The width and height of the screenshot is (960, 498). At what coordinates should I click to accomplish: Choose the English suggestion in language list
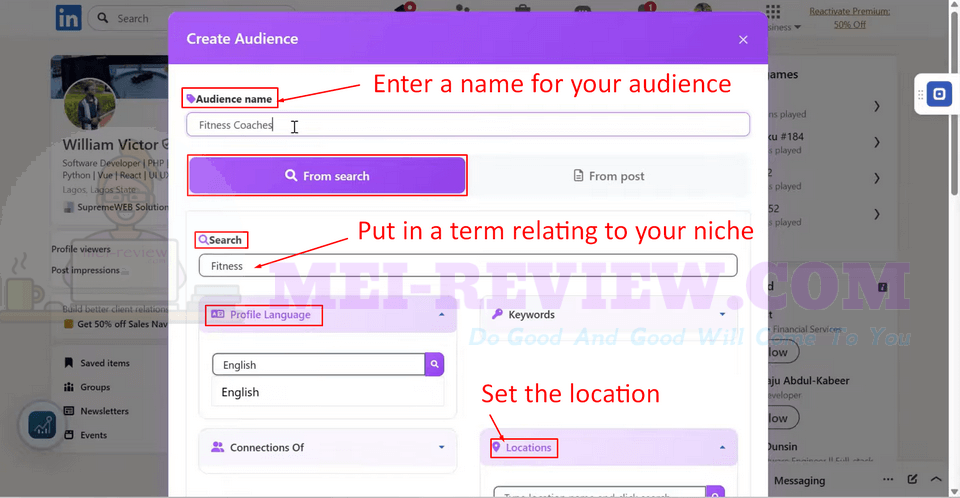328,392
